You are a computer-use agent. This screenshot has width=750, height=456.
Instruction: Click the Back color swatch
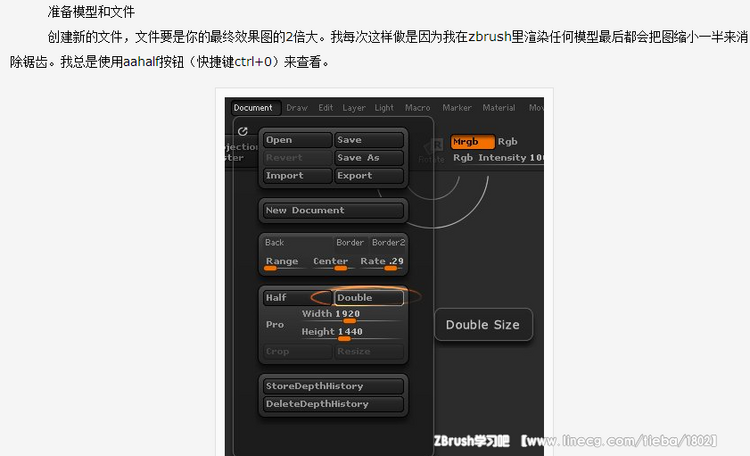297,243
